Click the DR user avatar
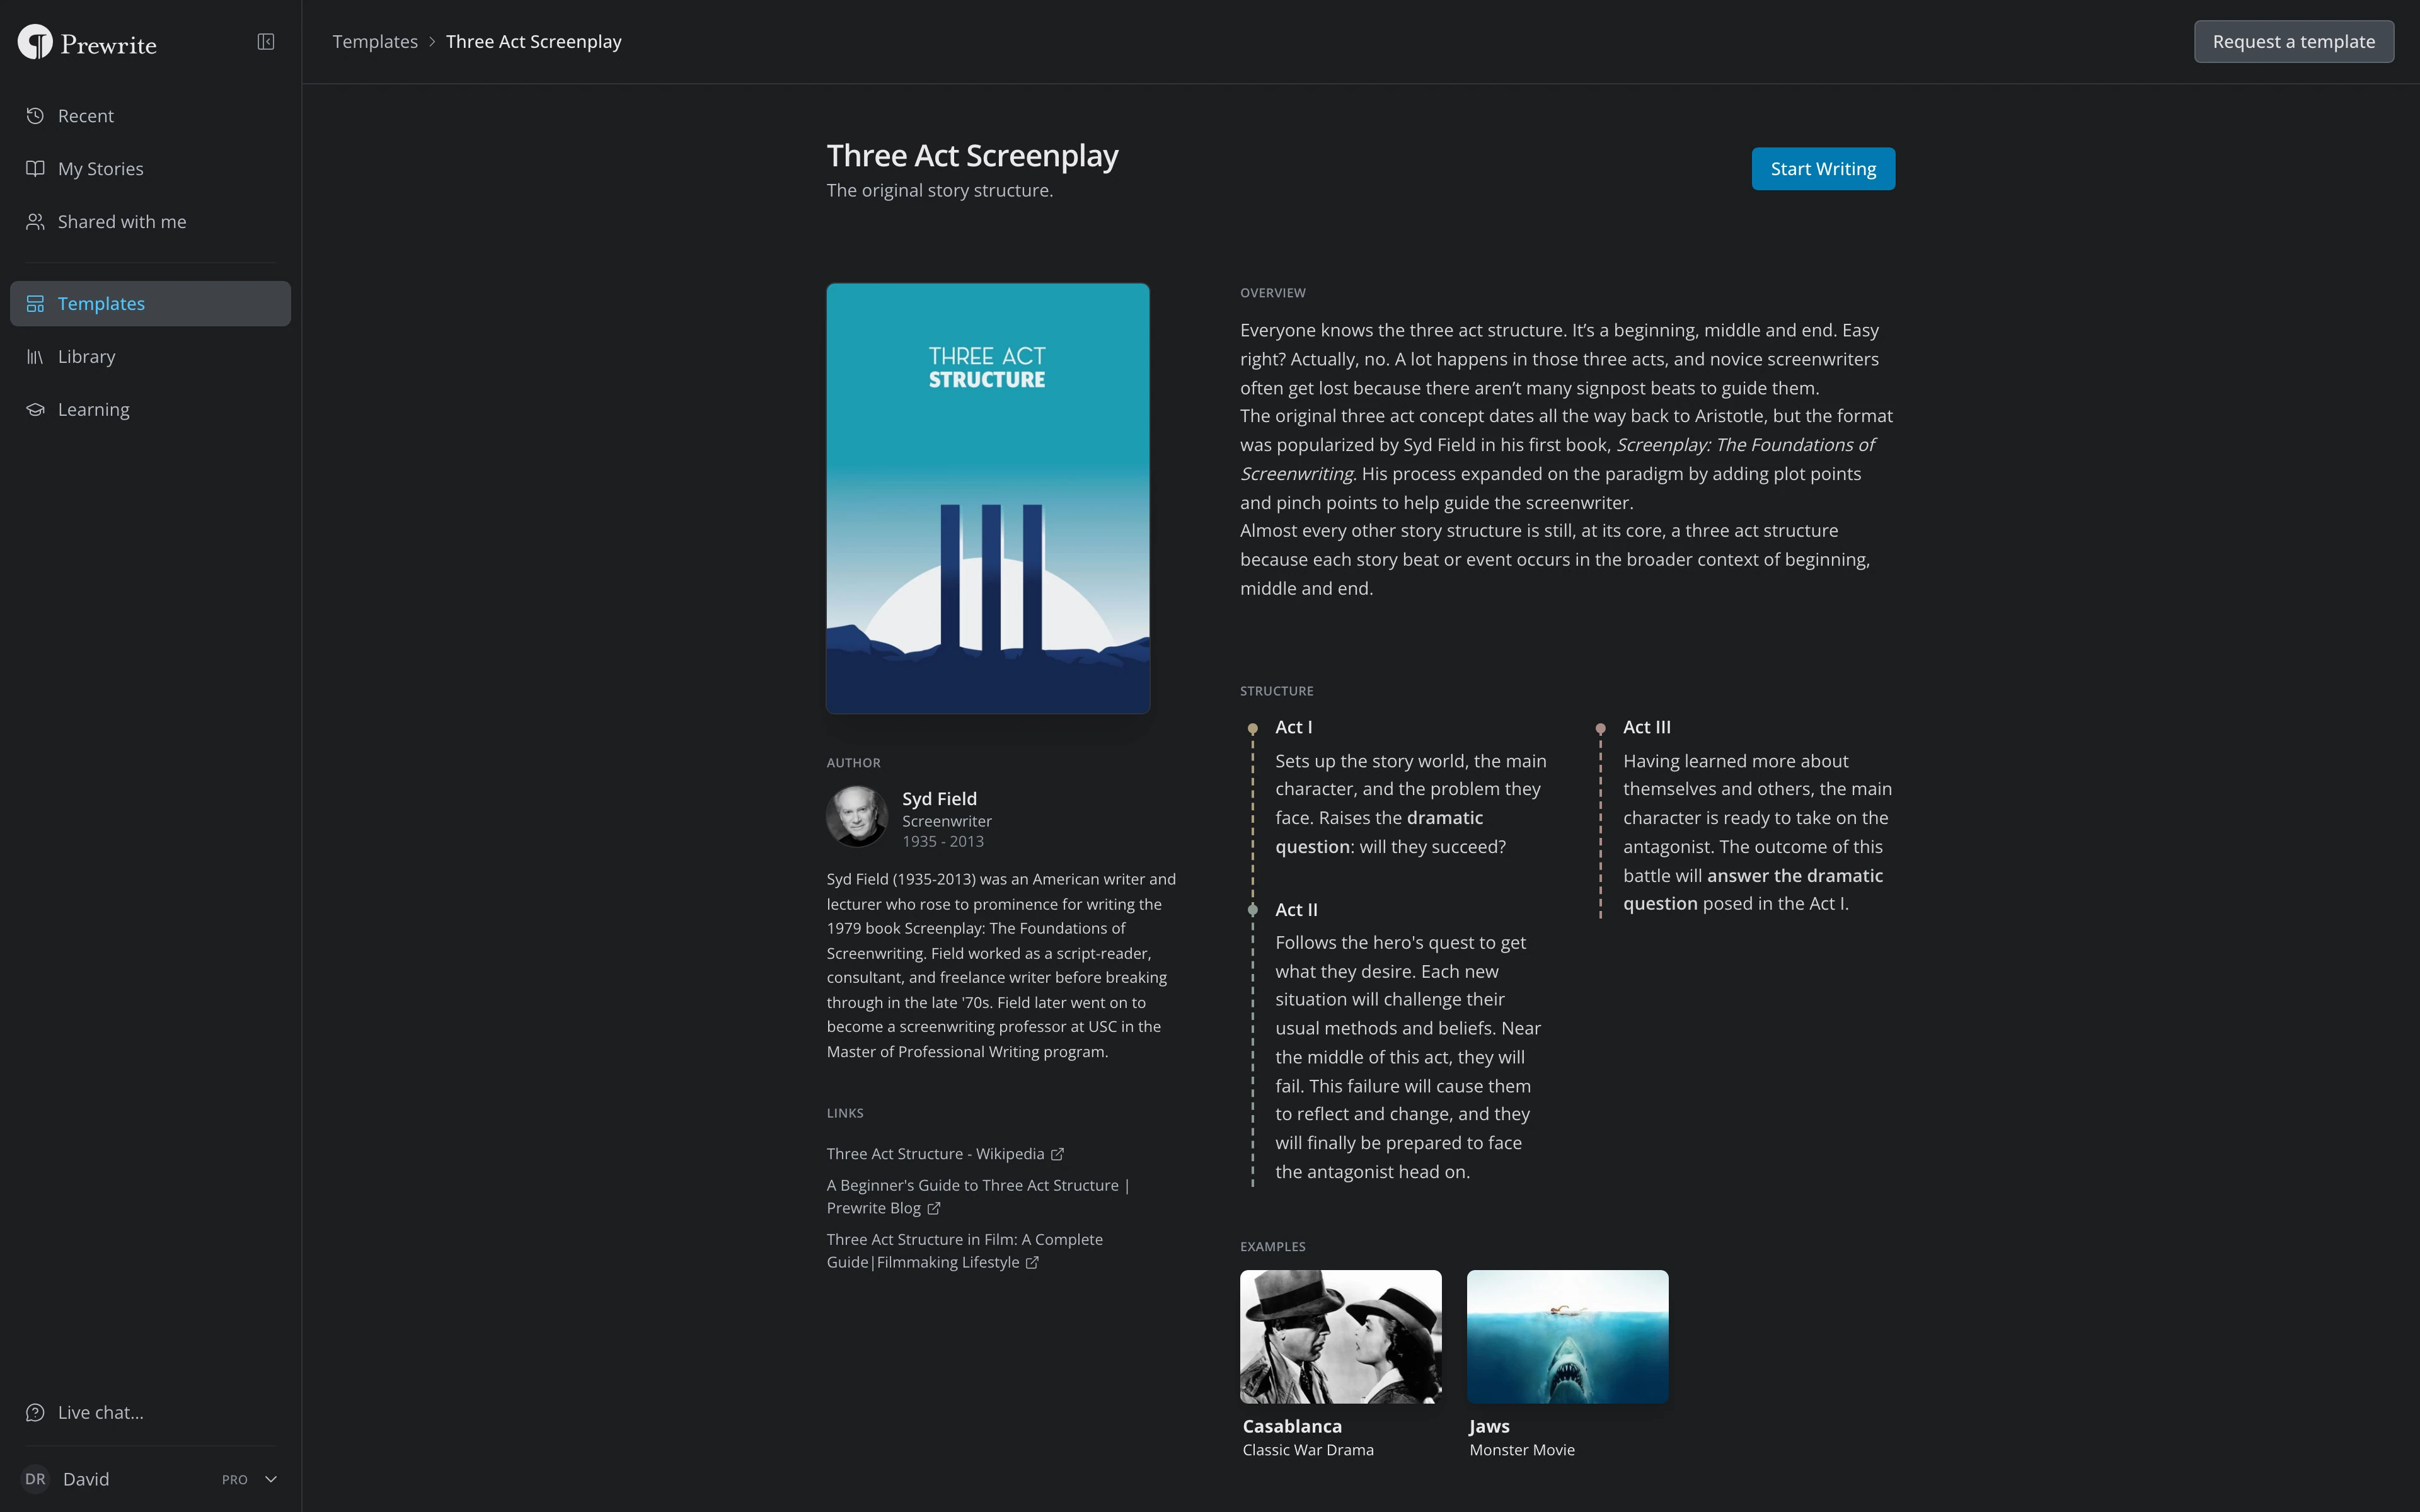 (x=35, y=1479)
